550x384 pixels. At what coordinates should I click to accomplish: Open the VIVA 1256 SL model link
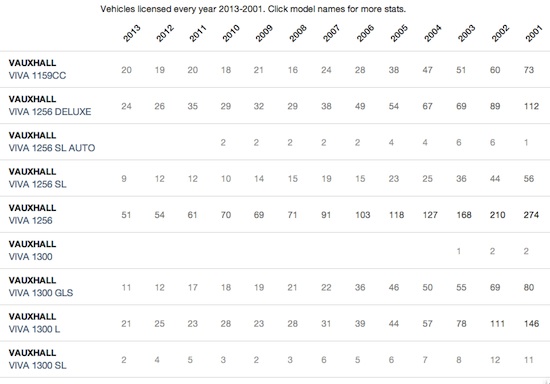pos(38,184)
